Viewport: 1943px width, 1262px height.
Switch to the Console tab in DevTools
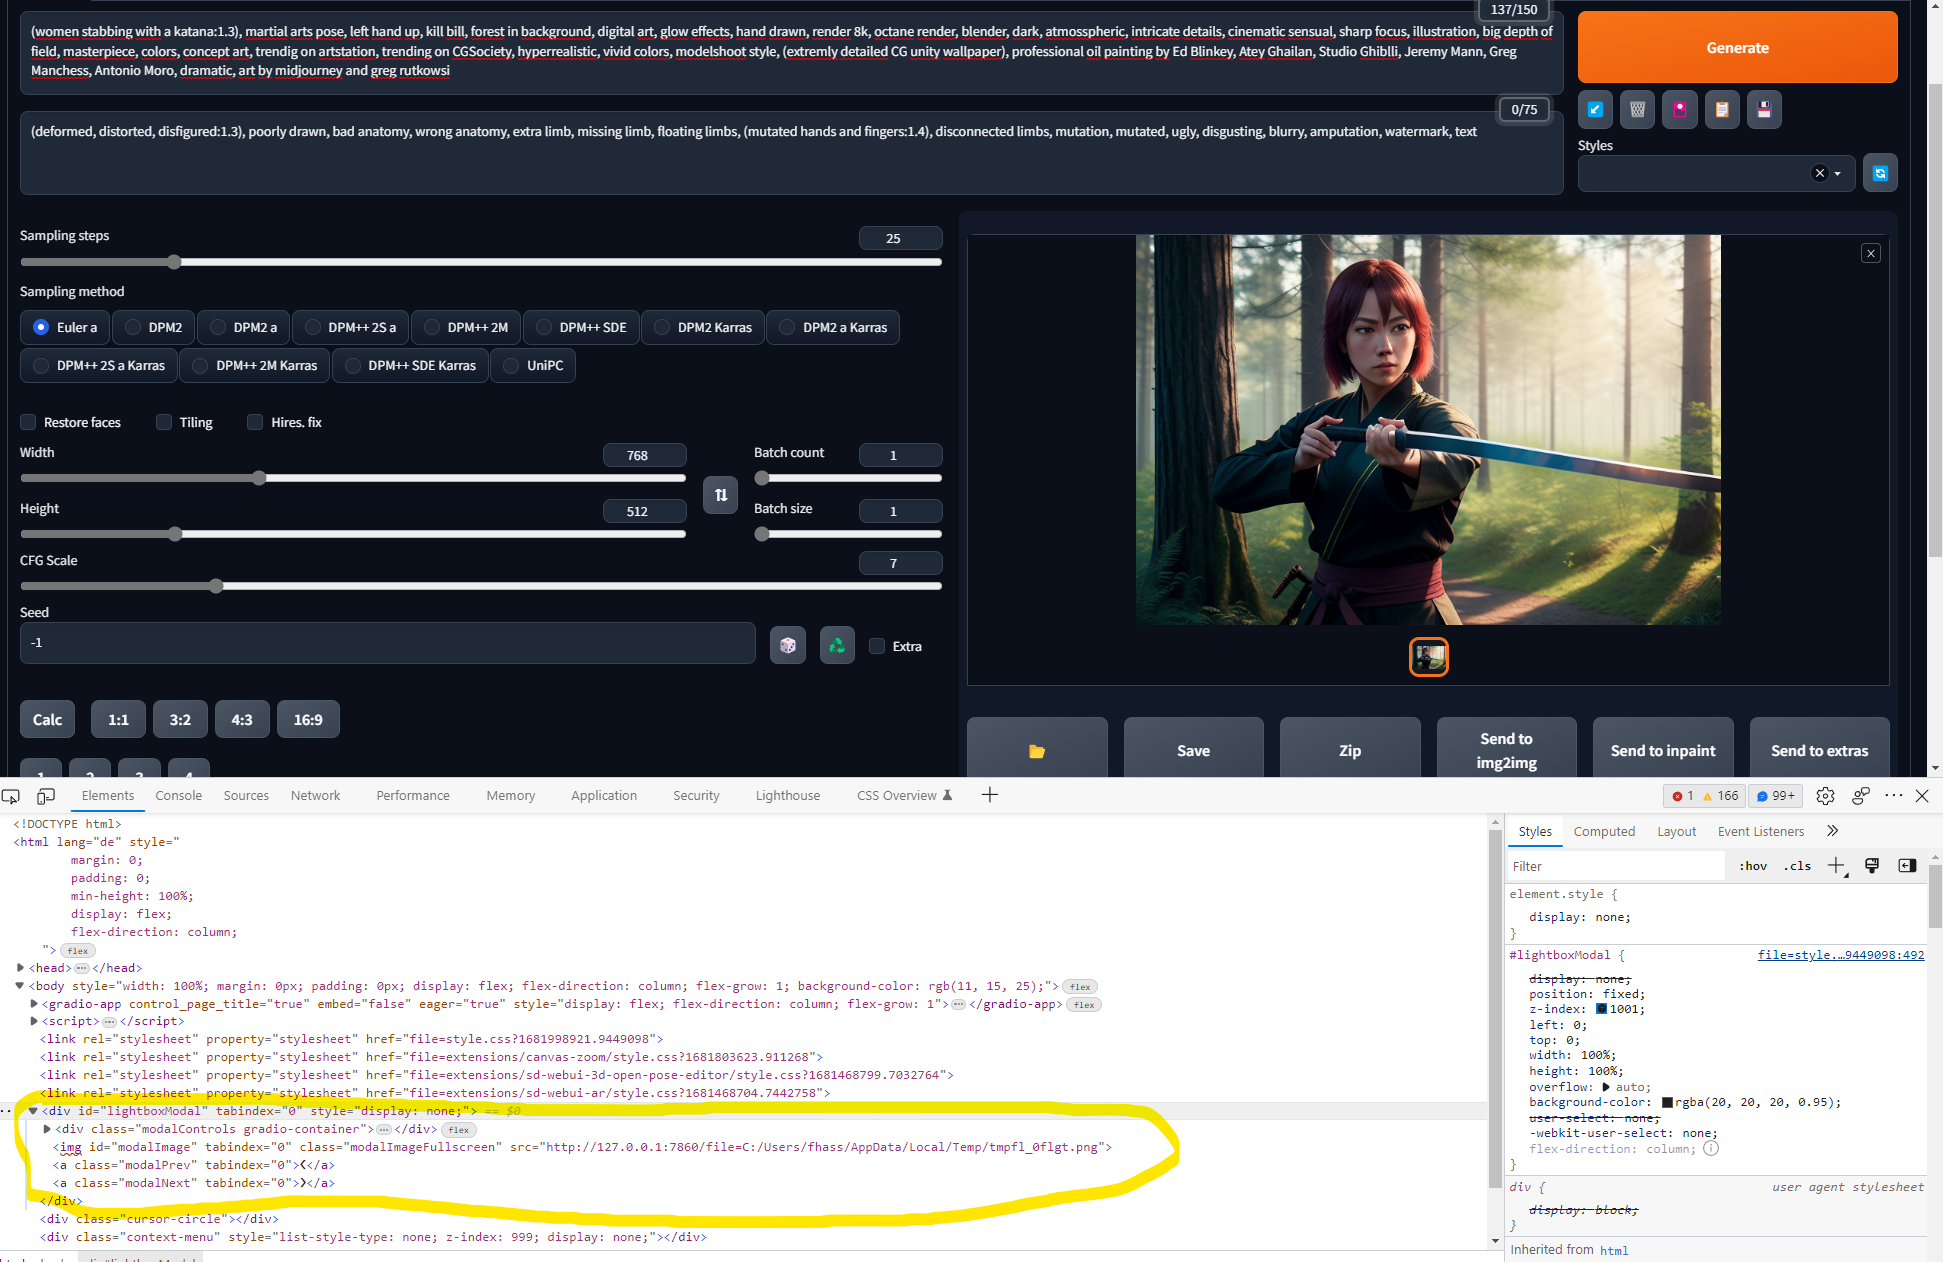point(178,795)
